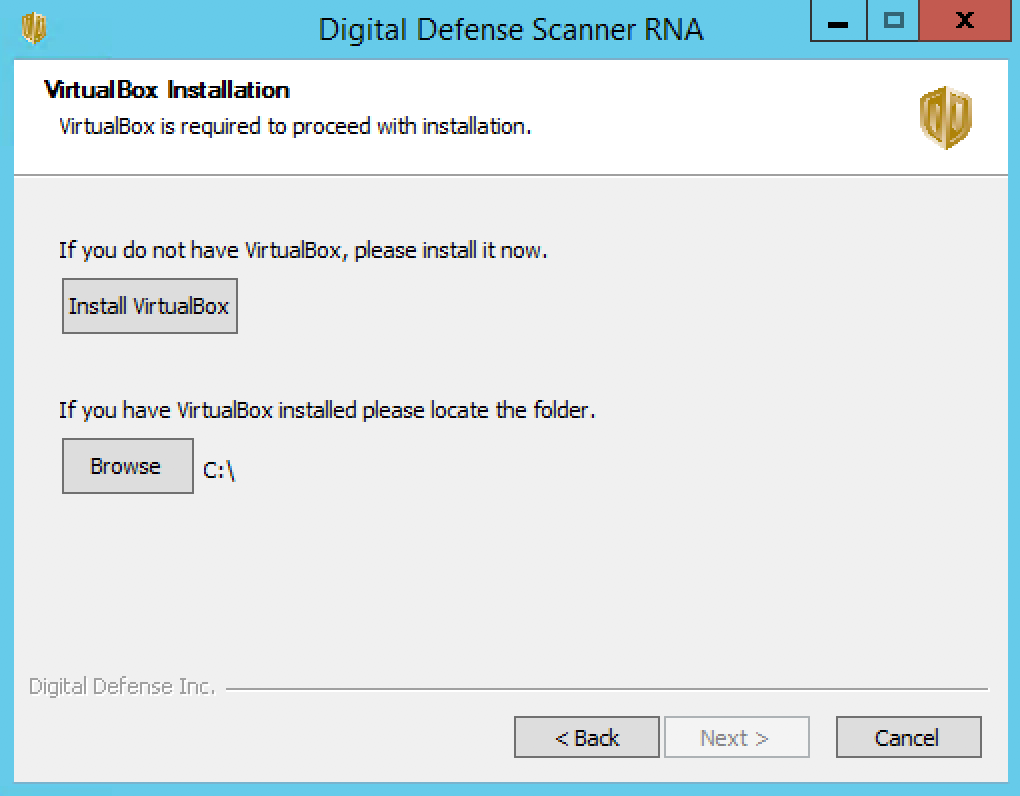Click the 'VirtualBox is required' subtitle text

point(295,126)
